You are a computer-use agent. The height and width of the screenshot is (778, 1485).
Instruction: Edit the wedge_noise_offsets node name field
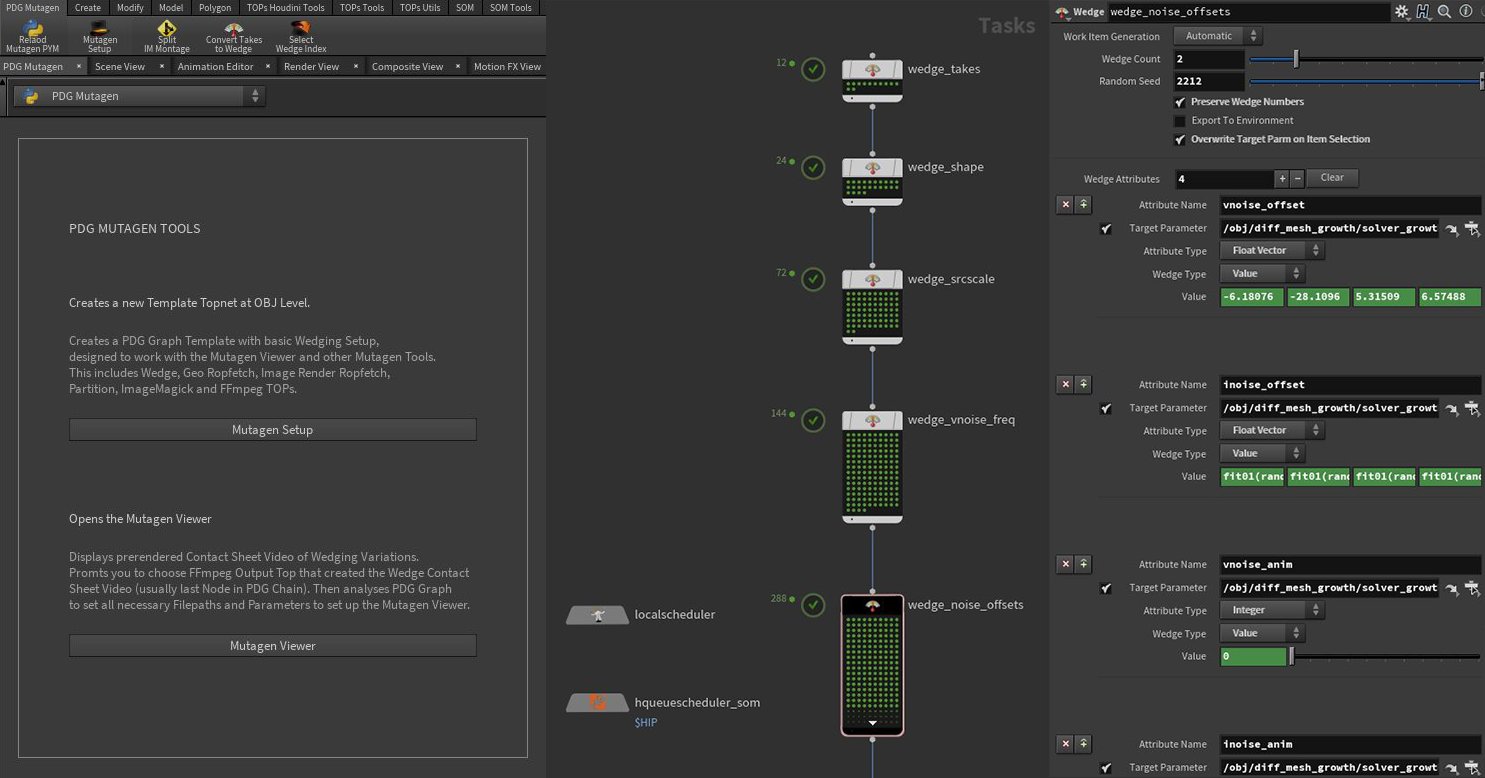pyautogui.click(x=1248, y=12)
